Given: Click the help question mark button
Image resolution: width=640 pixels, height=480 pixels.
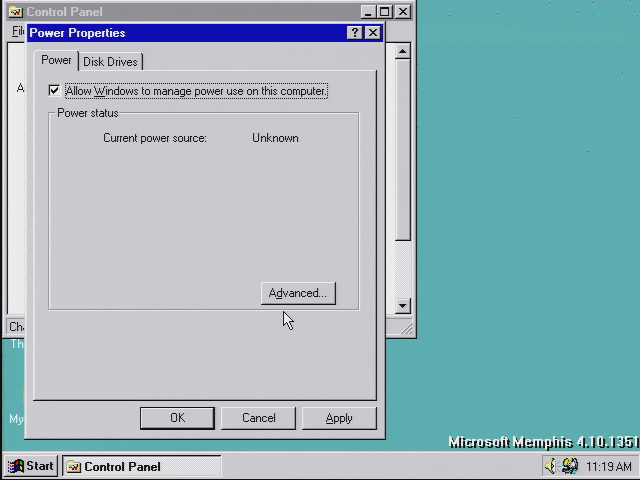Looking at the screenshot, I should 355,33.
